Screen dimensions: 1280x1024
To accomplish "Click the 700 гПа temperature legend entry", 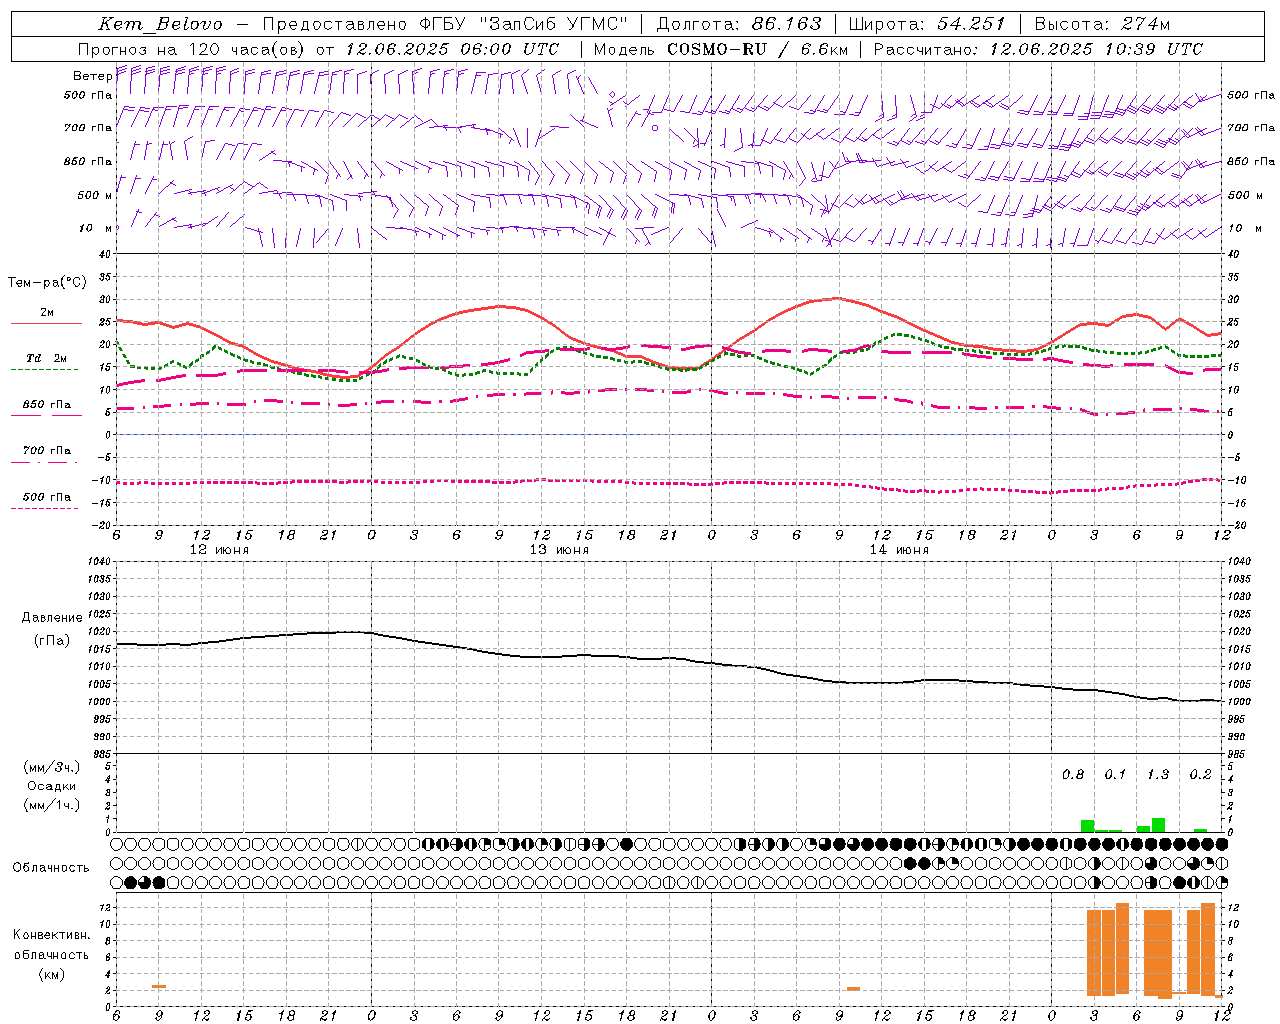I will tap(47, 451).
